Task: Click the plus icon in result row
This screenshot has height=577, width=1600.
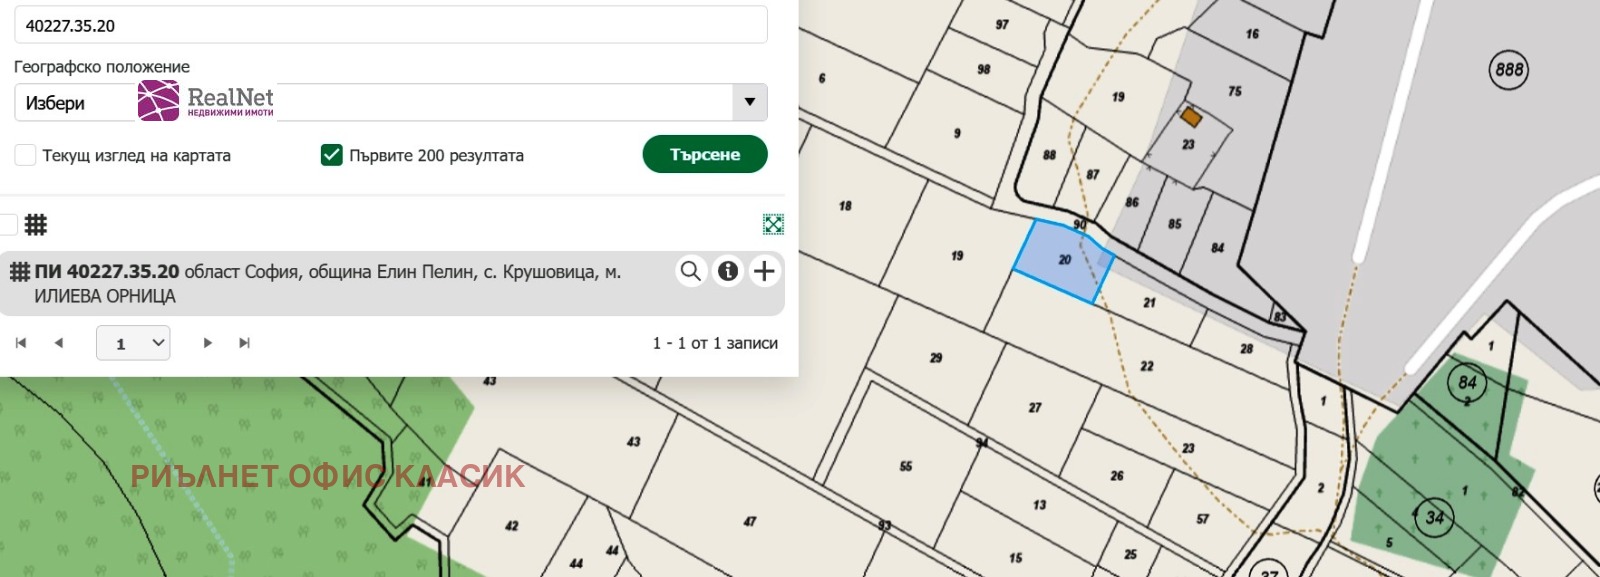Action: [764, 271]
